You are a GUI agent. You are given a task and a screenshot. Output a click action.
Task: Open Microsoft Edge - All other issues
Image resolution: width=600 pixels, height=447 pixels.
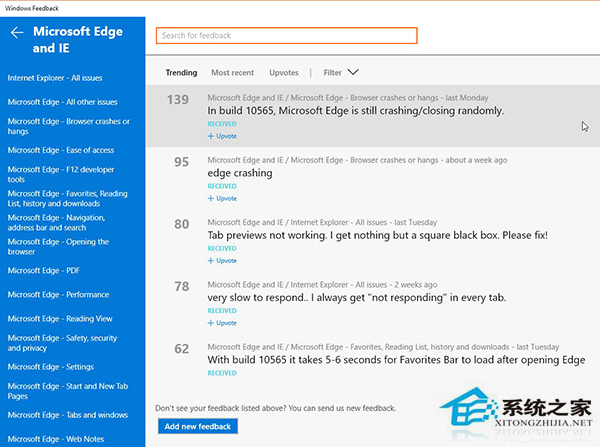tap(62, 102)
